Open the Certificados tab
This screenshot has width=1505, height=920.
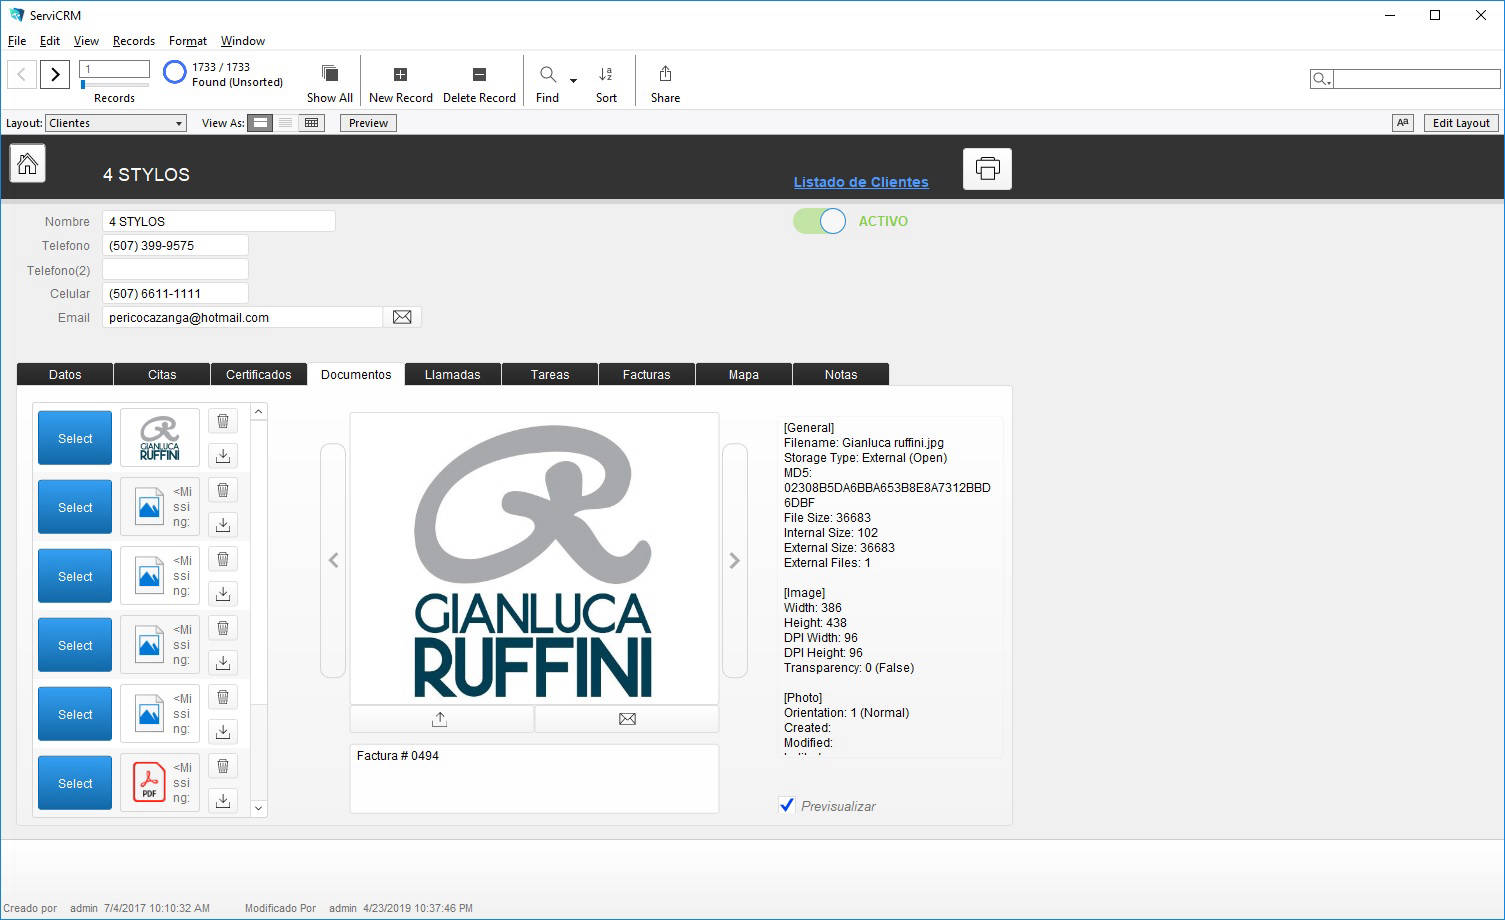tap(259, 374)
